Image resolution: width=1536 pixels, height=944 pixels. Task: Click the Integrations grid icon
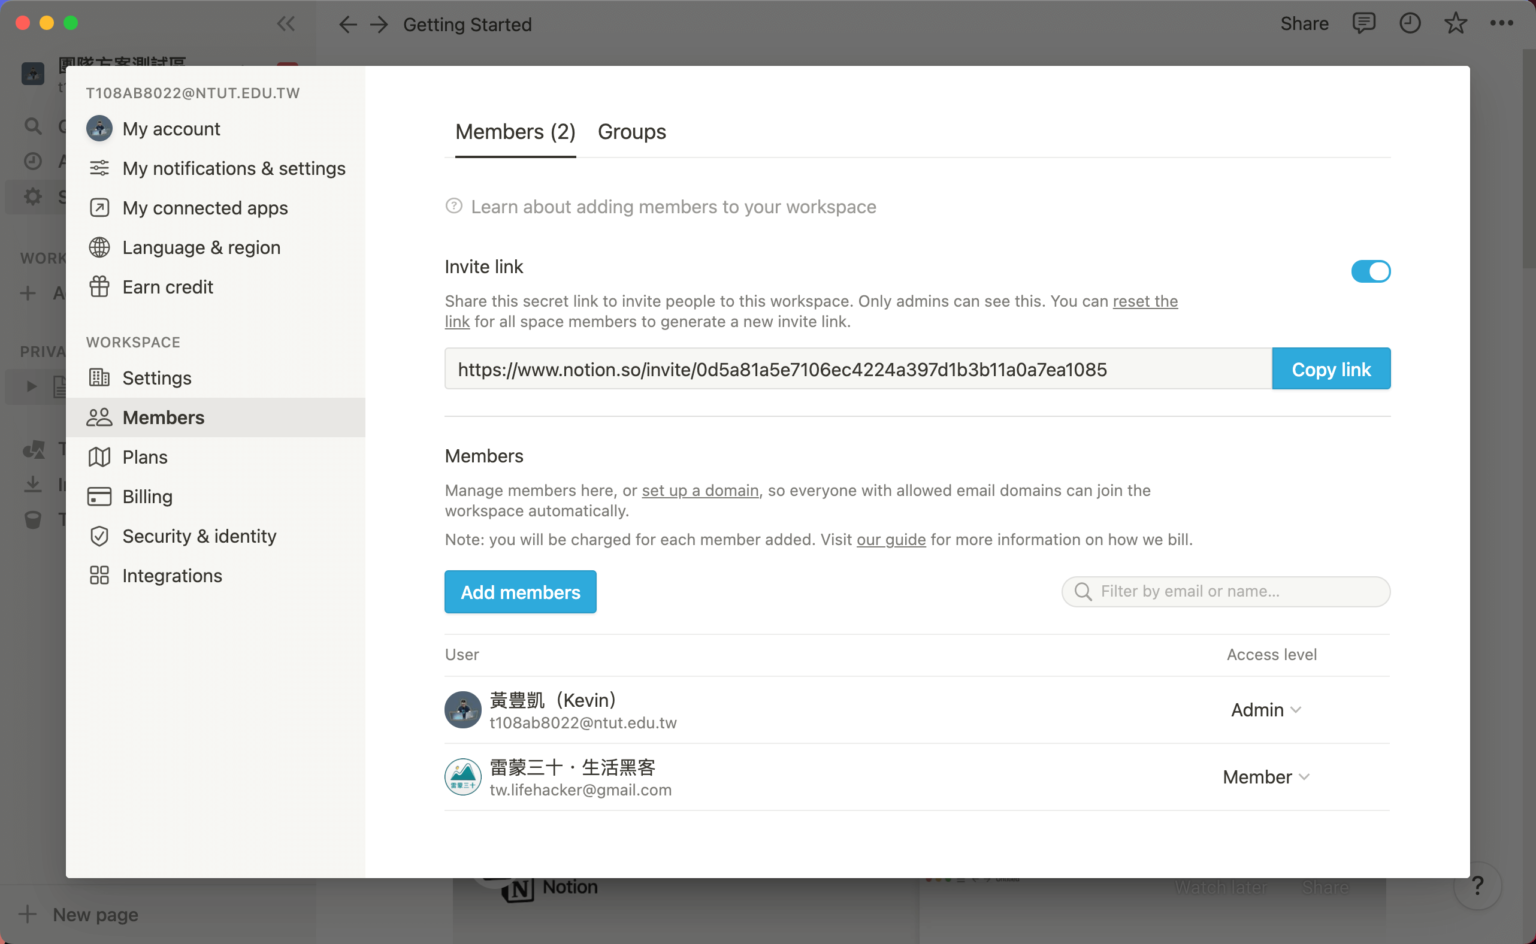click(x=99, y=575)
